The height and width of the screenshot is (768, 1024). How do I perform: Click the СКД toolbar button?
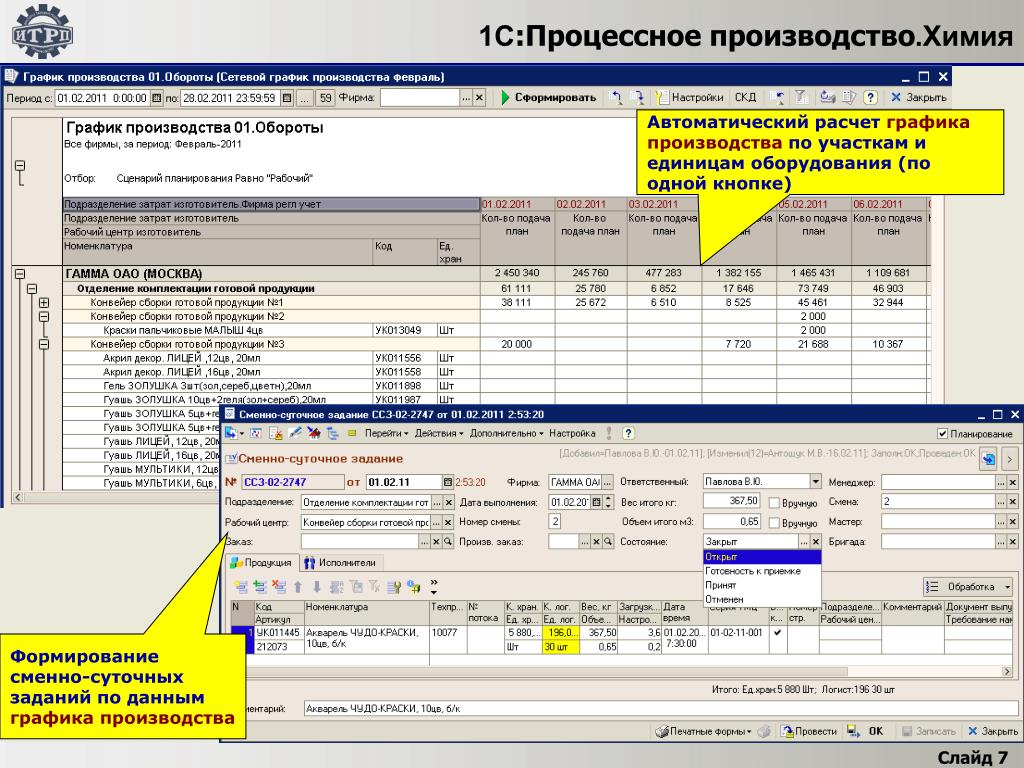[x=745, y=98]
